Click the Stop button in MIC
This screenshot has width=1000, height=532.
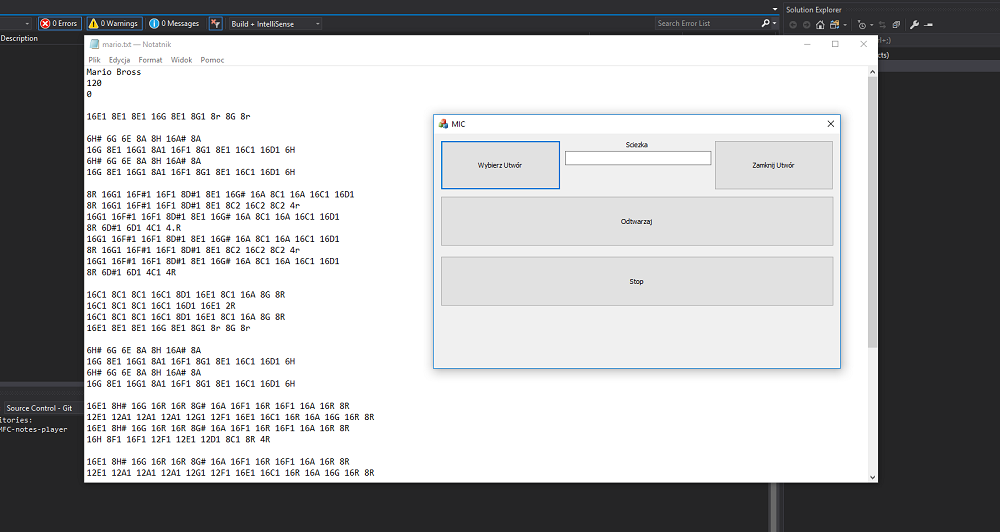(636, 282)
